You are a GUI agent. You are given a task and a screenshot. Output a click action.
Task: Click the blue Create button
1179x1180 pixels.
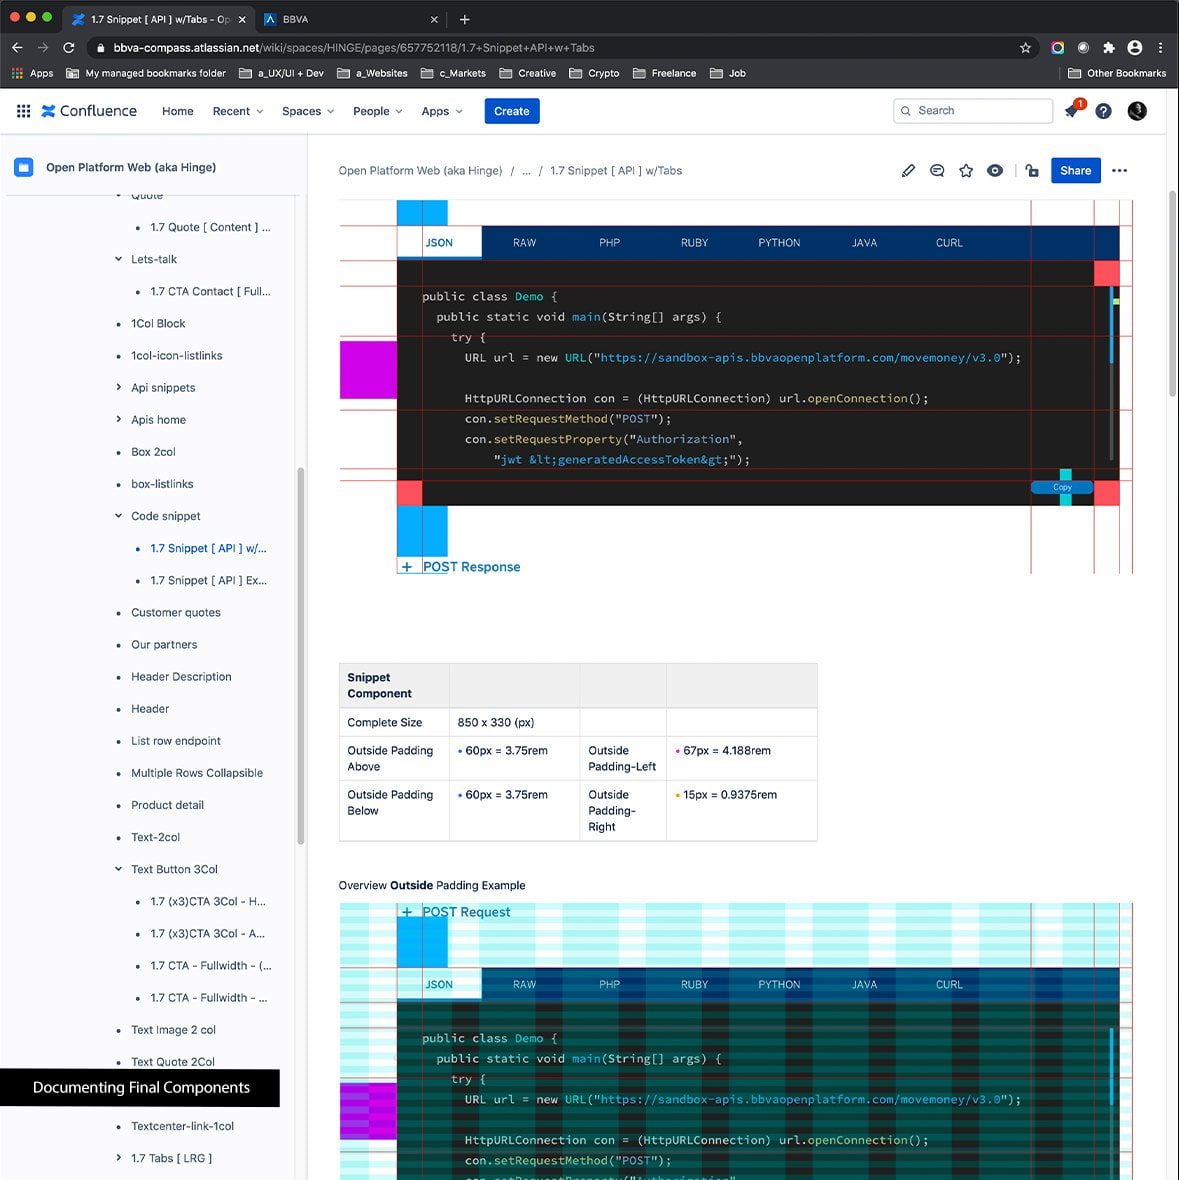point(511,111)
